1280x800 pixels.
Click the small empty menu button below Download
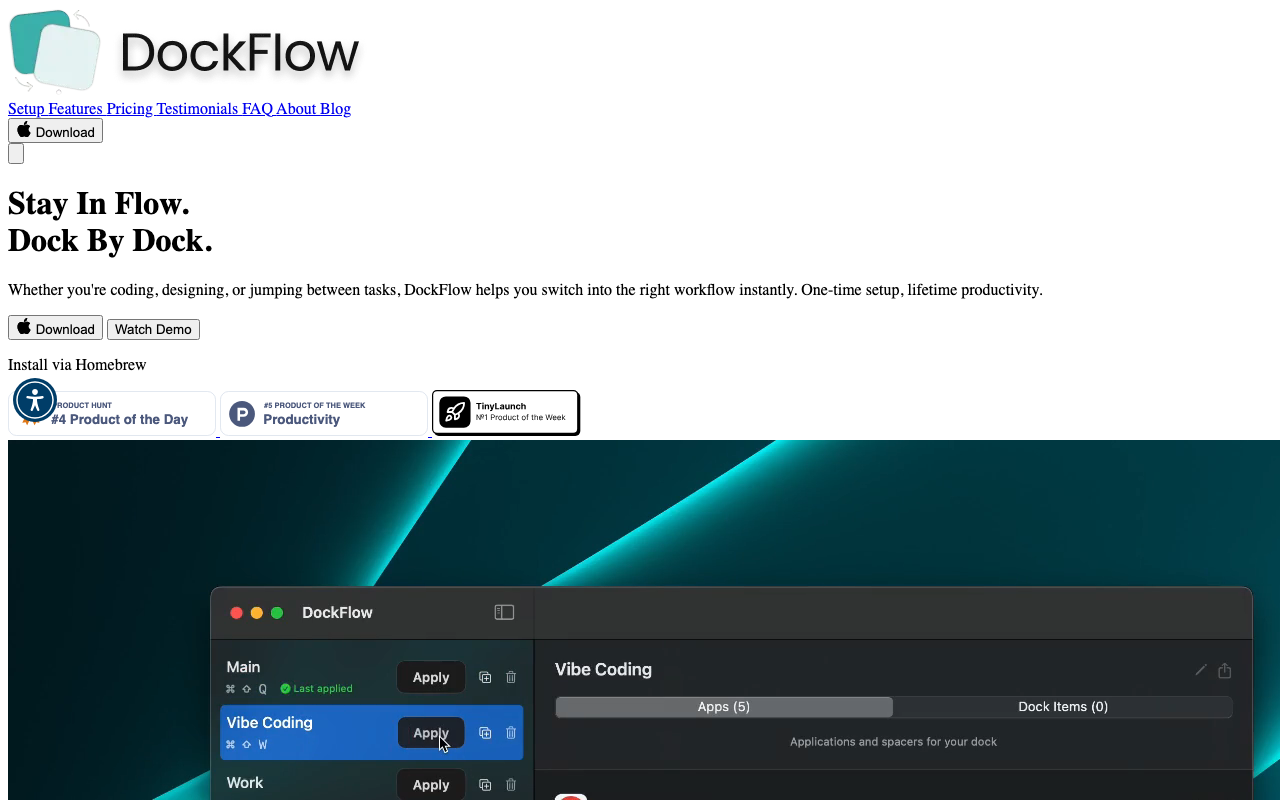coord(16,154)
